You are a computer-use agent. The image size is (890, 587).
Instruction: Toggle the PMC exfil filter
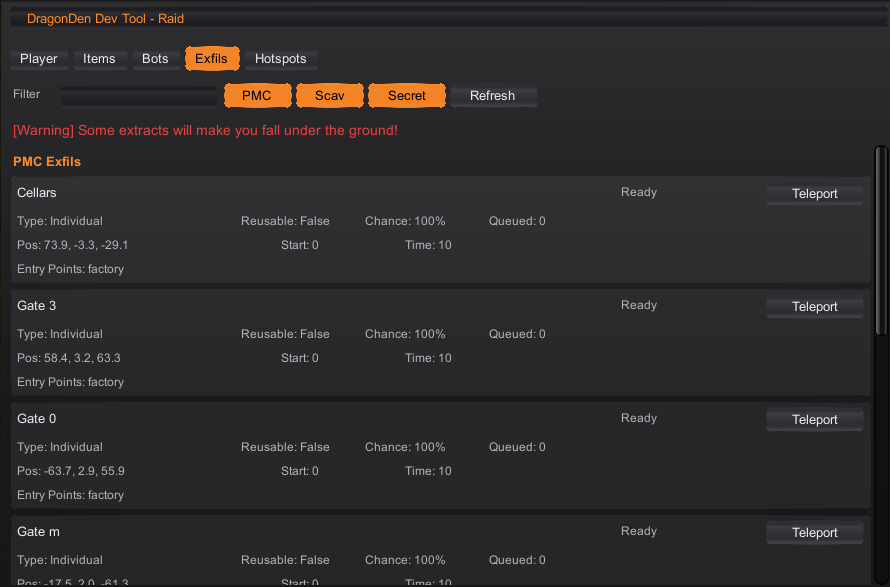pyautogui.click(x=257, y=95)
